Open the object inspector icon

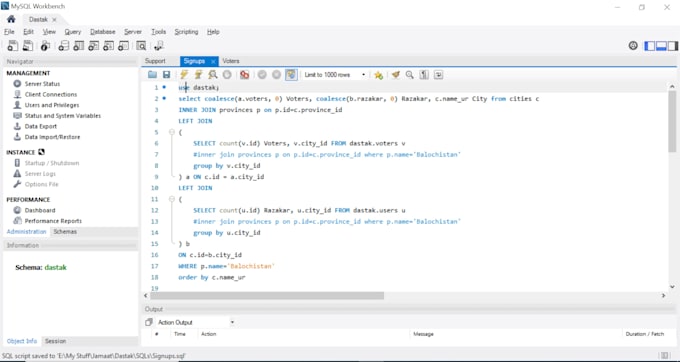point(45,46)
